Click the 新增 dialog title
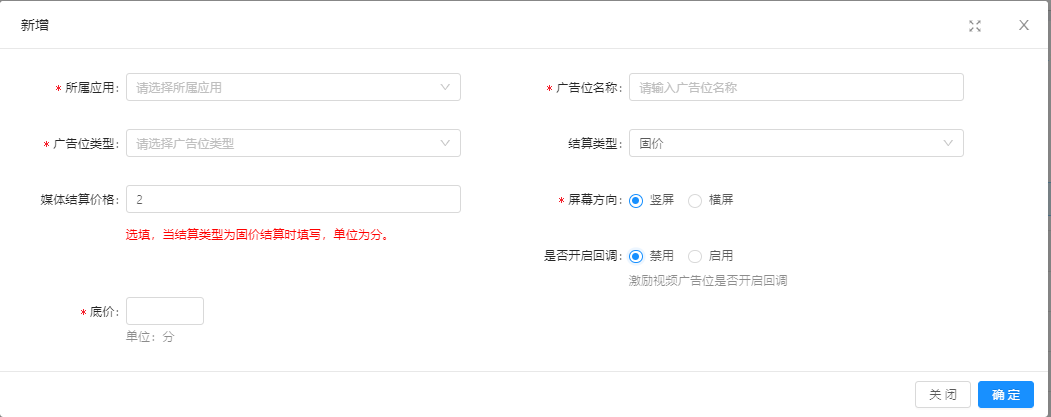 pos(35,25)
